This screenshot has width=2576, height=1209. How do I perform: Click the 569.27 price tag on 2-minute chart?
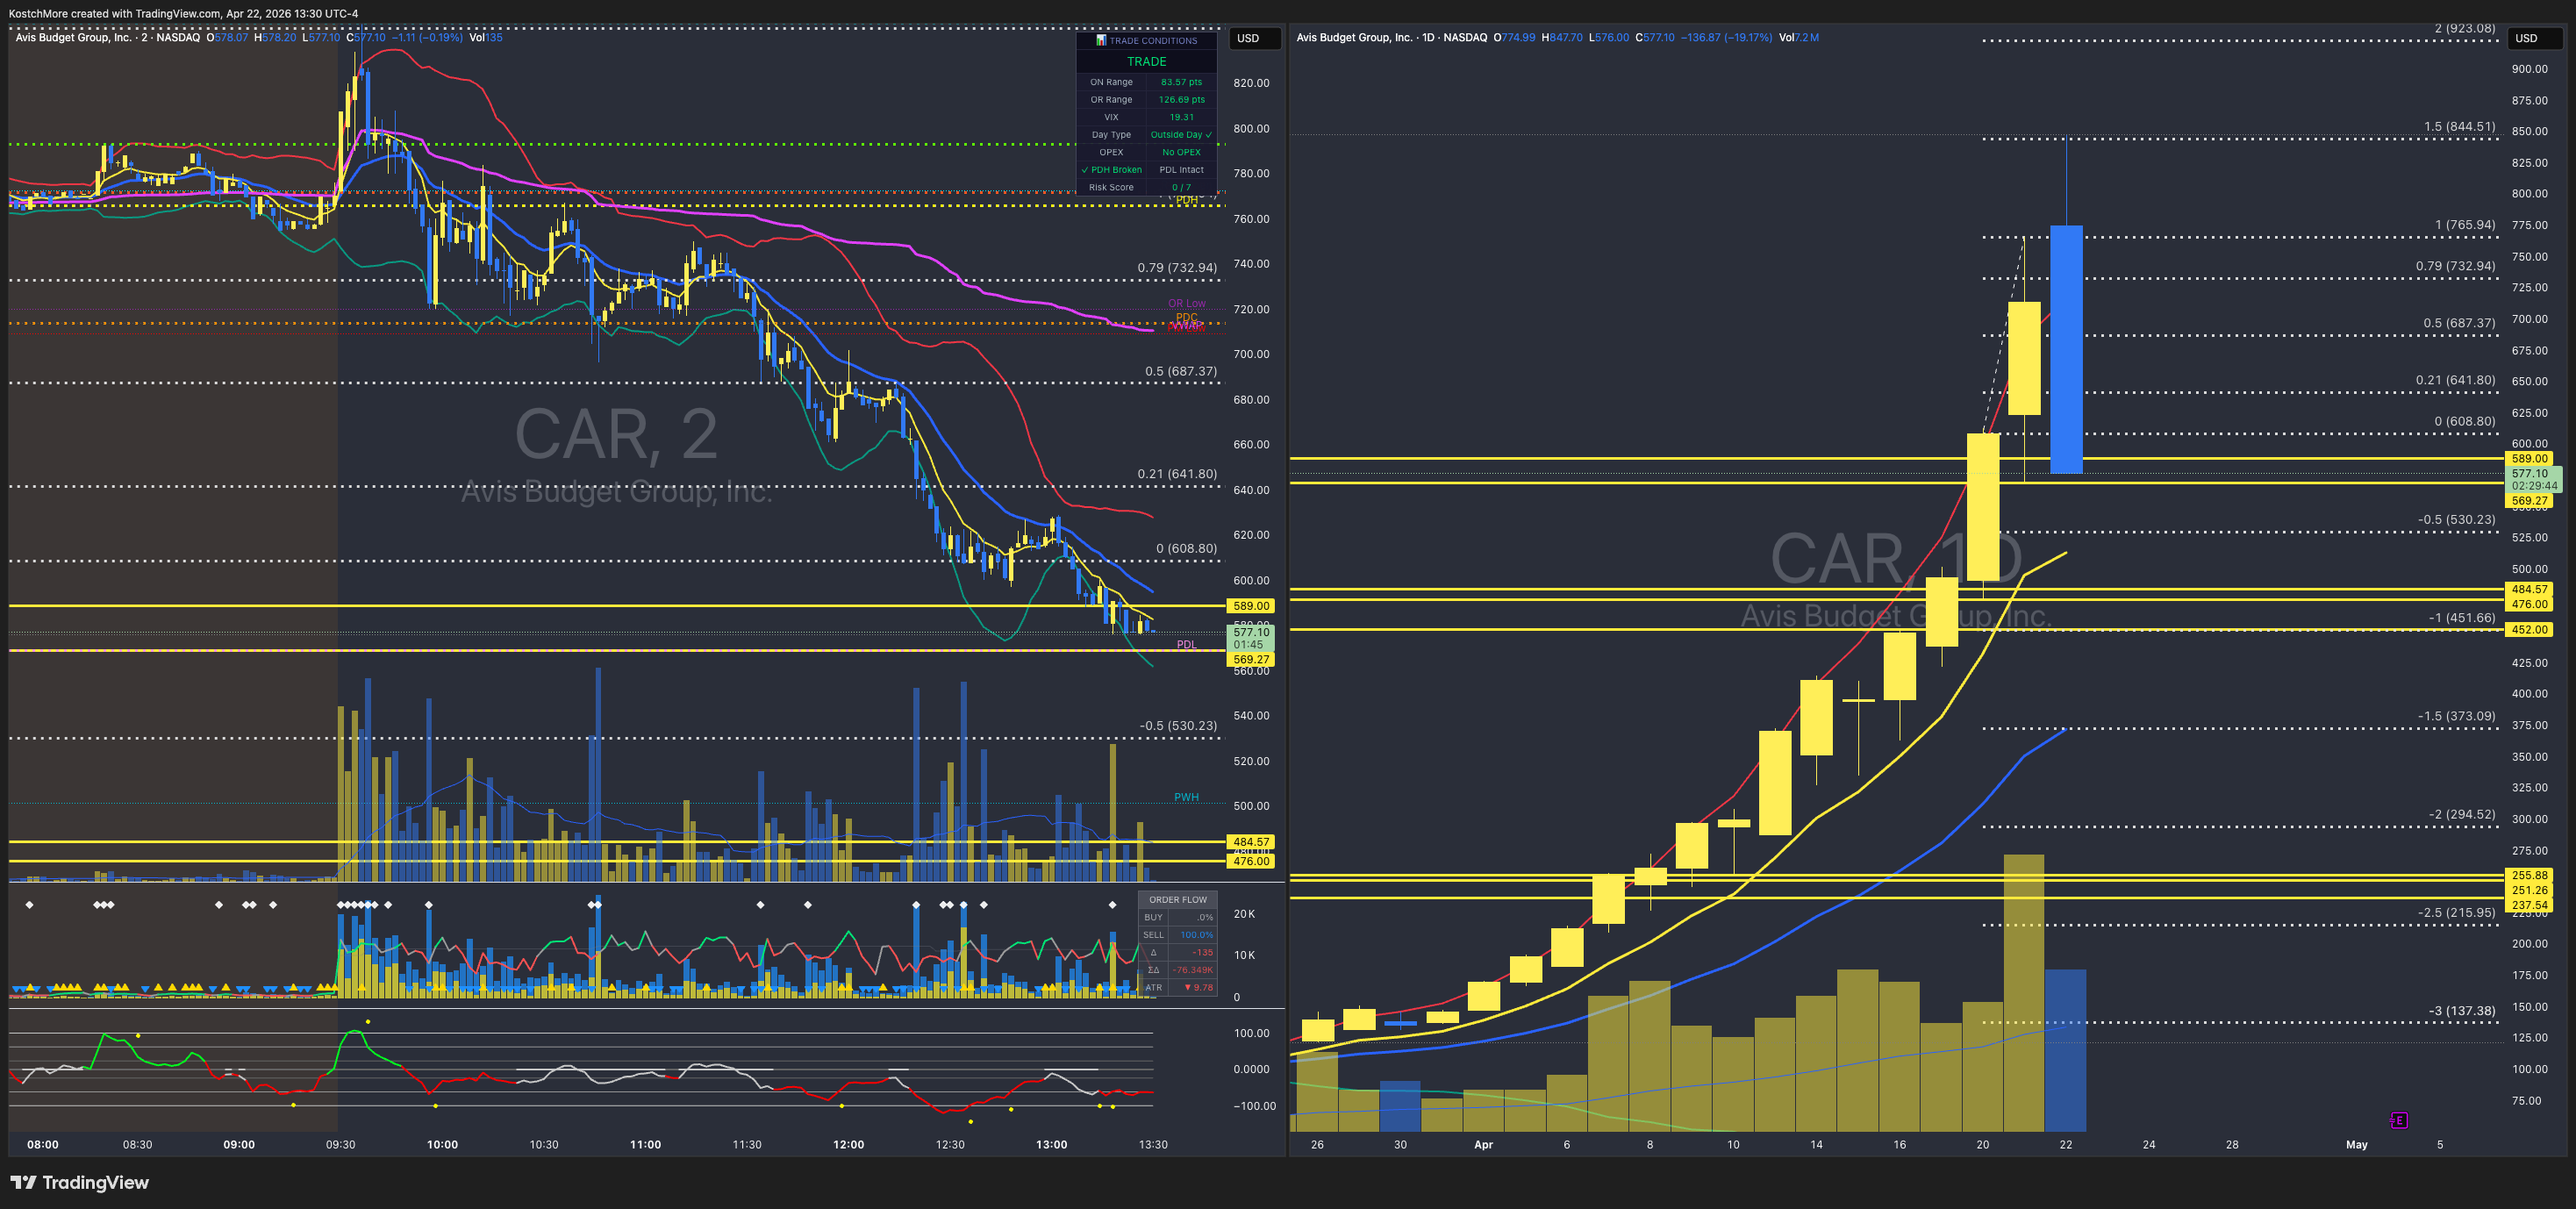(1251, 660)
